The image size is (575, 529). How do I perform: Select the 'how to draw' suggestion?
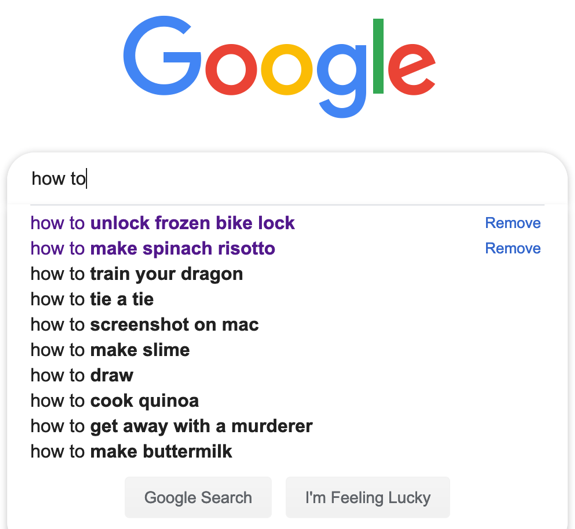pos(82,375)
